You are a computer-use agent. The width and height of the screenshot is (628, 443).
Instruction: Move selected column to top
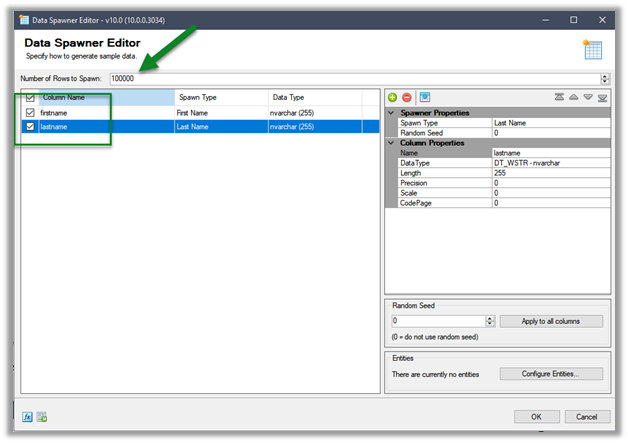tap(561, 97)
